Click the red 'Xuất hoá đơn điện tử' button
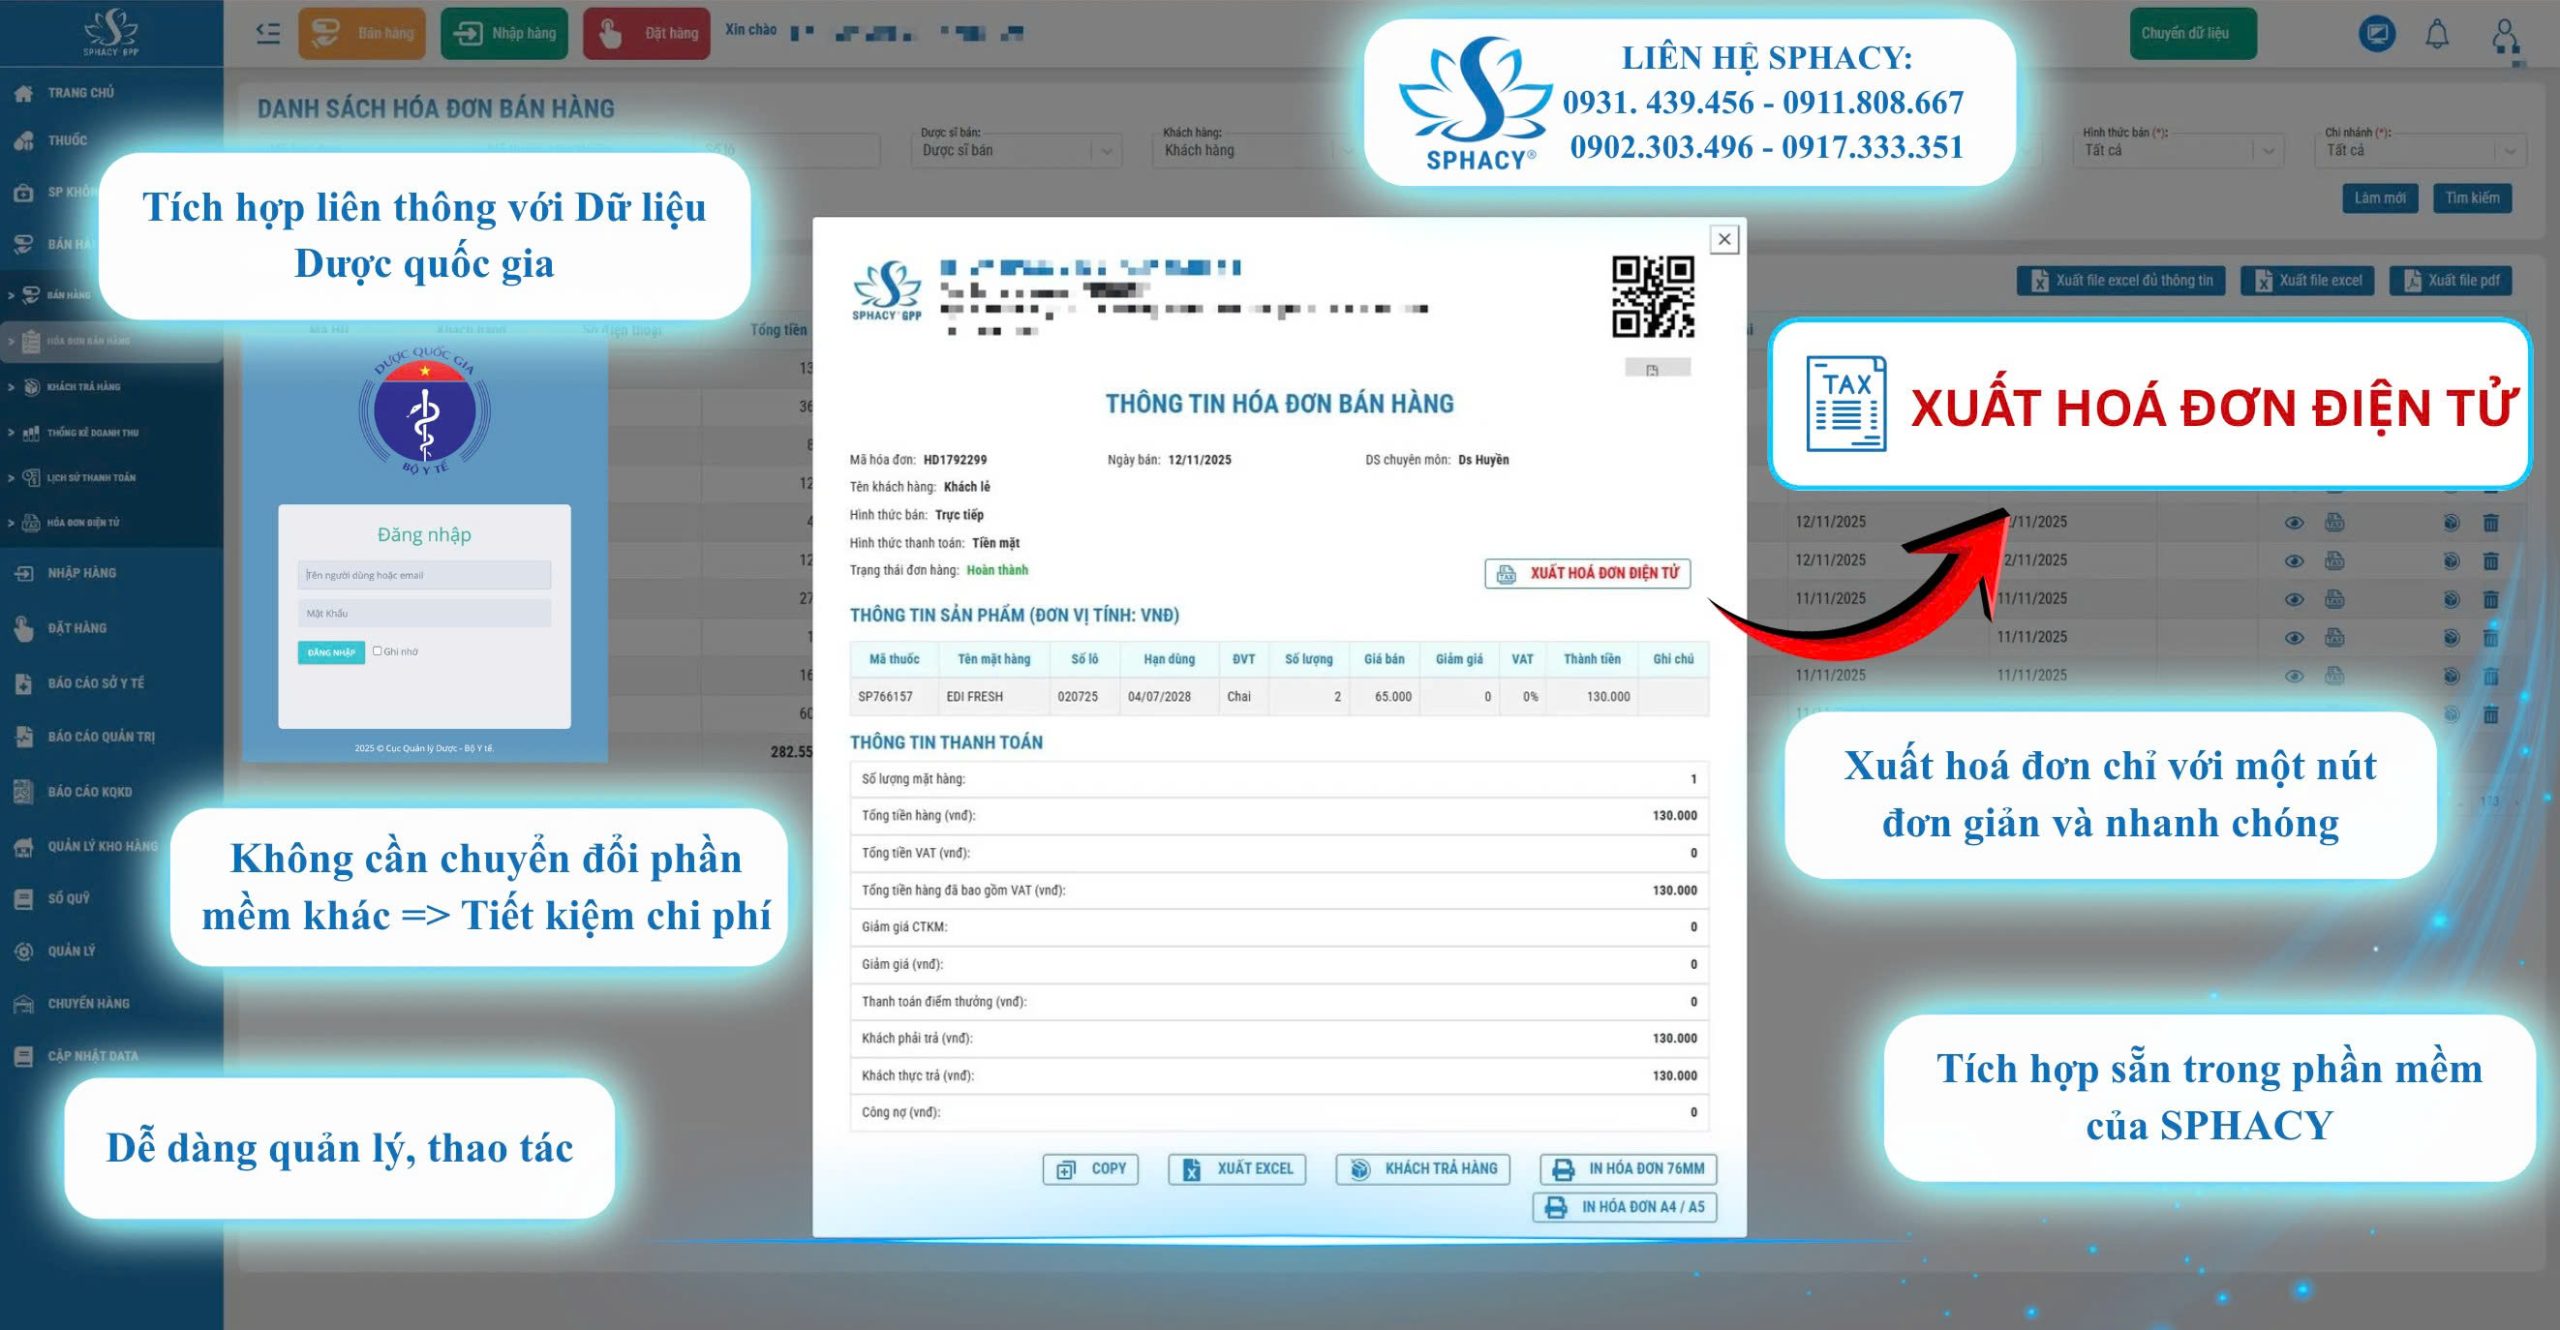Screen dimensions: 2560x1330 tap(1587, 573)
